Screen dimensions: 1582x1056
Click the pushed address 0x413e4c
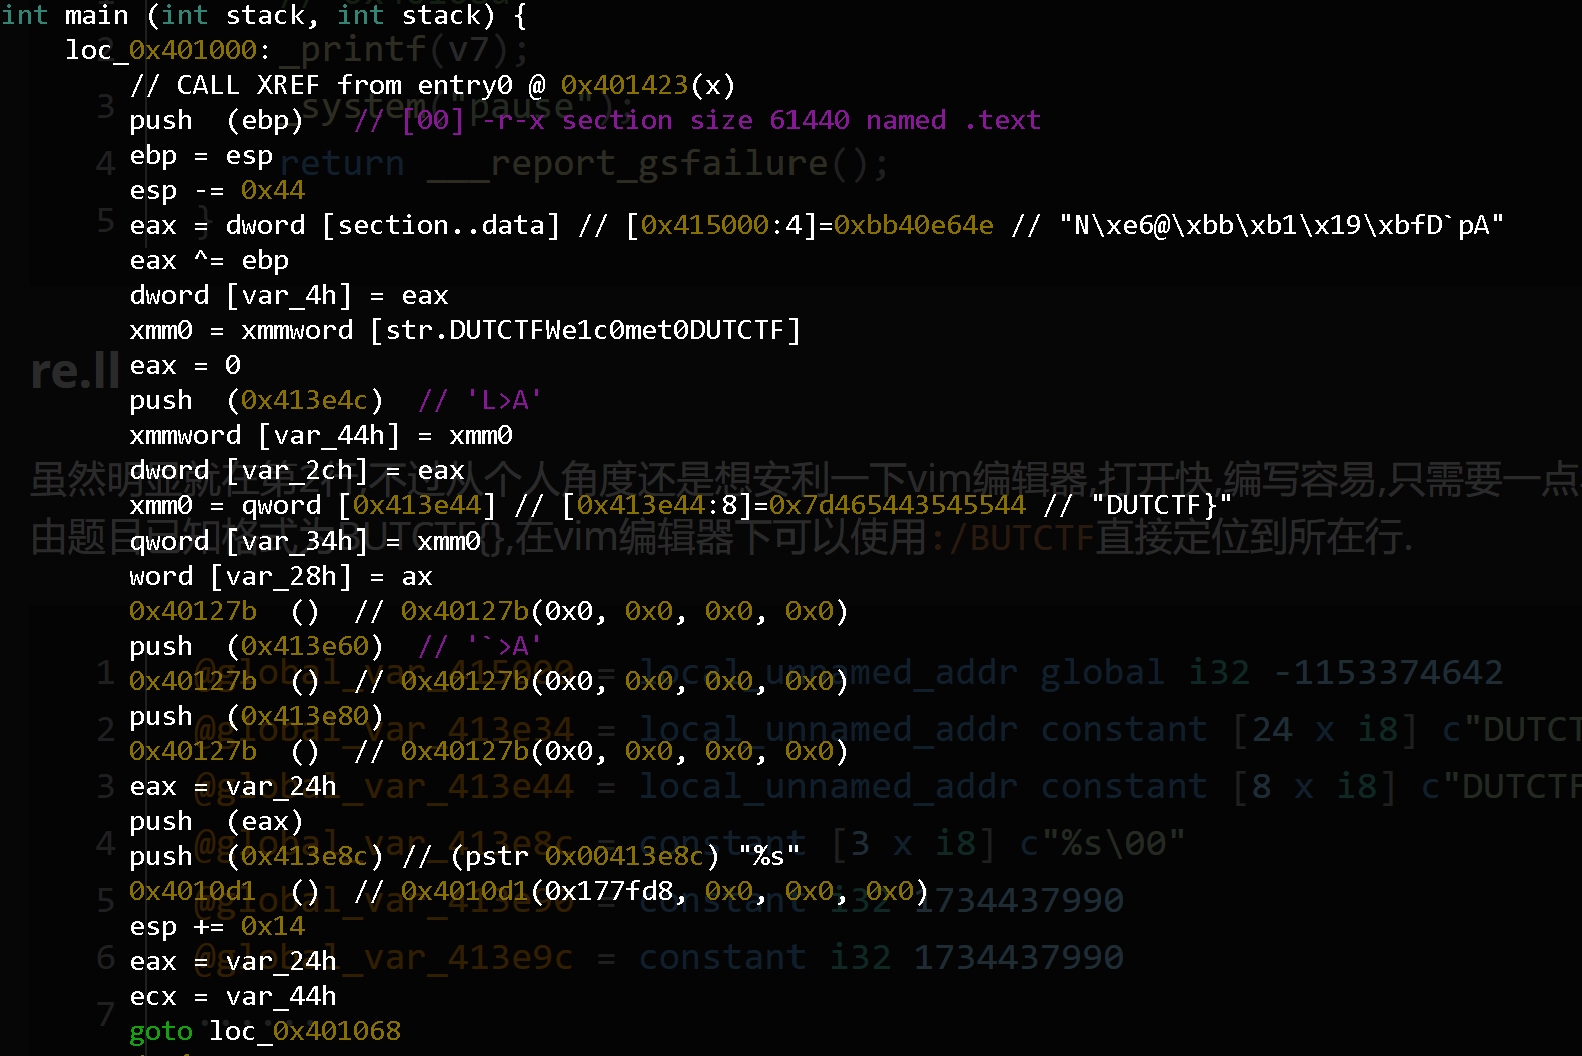tap(304, 401)
